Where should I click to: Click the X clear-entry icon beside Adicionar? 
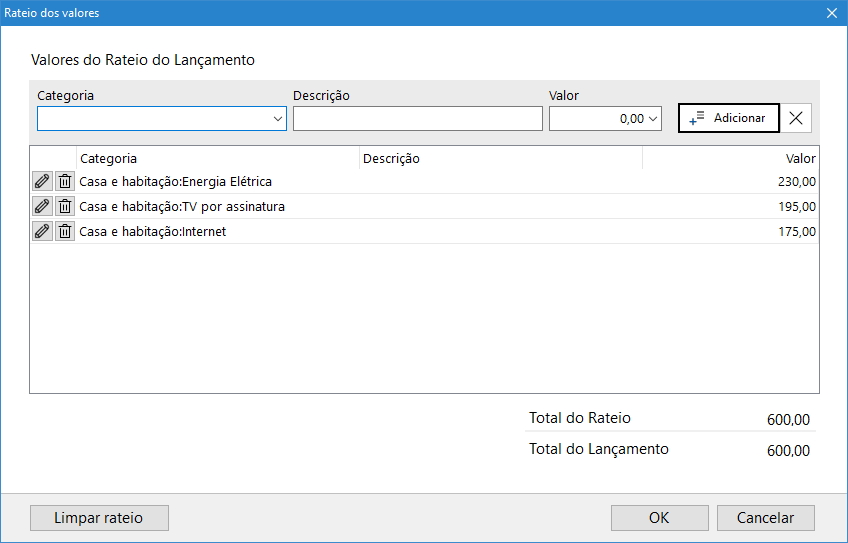pyautogui.click(x=796, y=118)
